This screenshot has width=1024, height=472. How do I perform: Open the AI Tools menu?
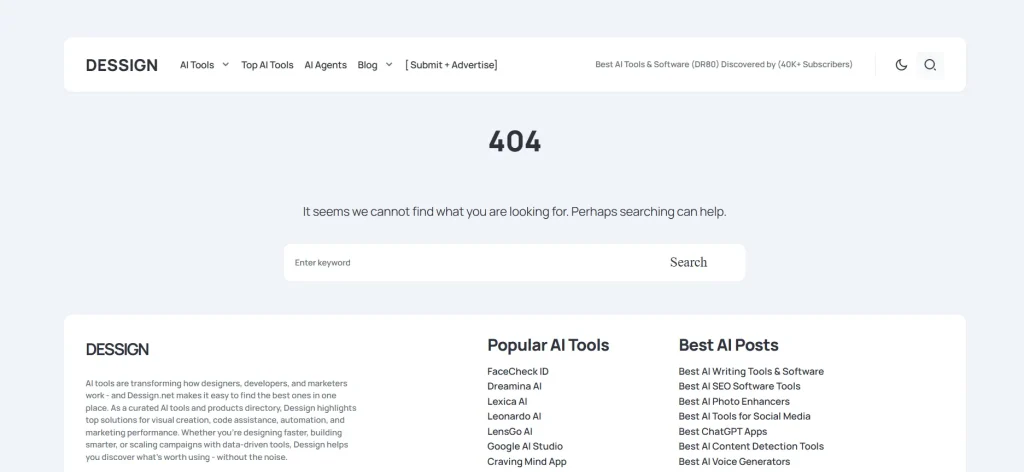tap(197, 65)
